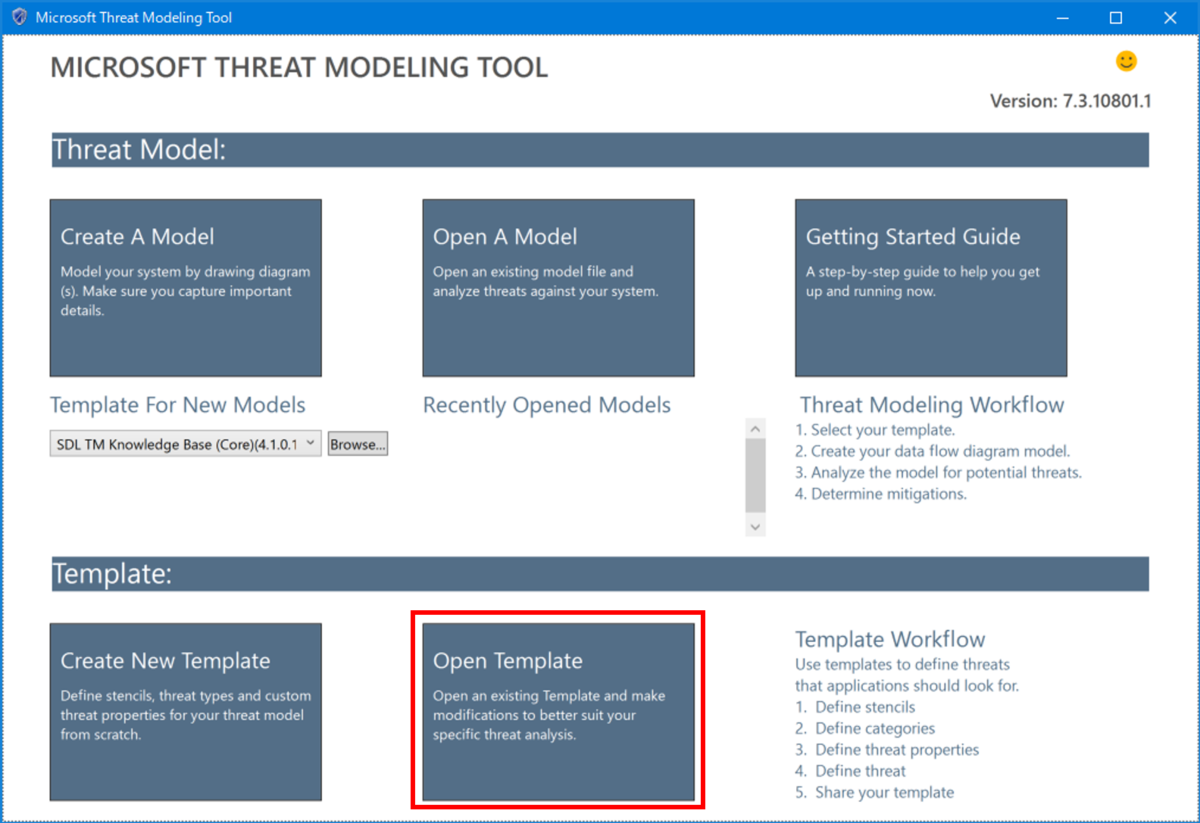Screen dimensions: 1200x823
Task: Click the Template: section header
Action: point(599,574)
